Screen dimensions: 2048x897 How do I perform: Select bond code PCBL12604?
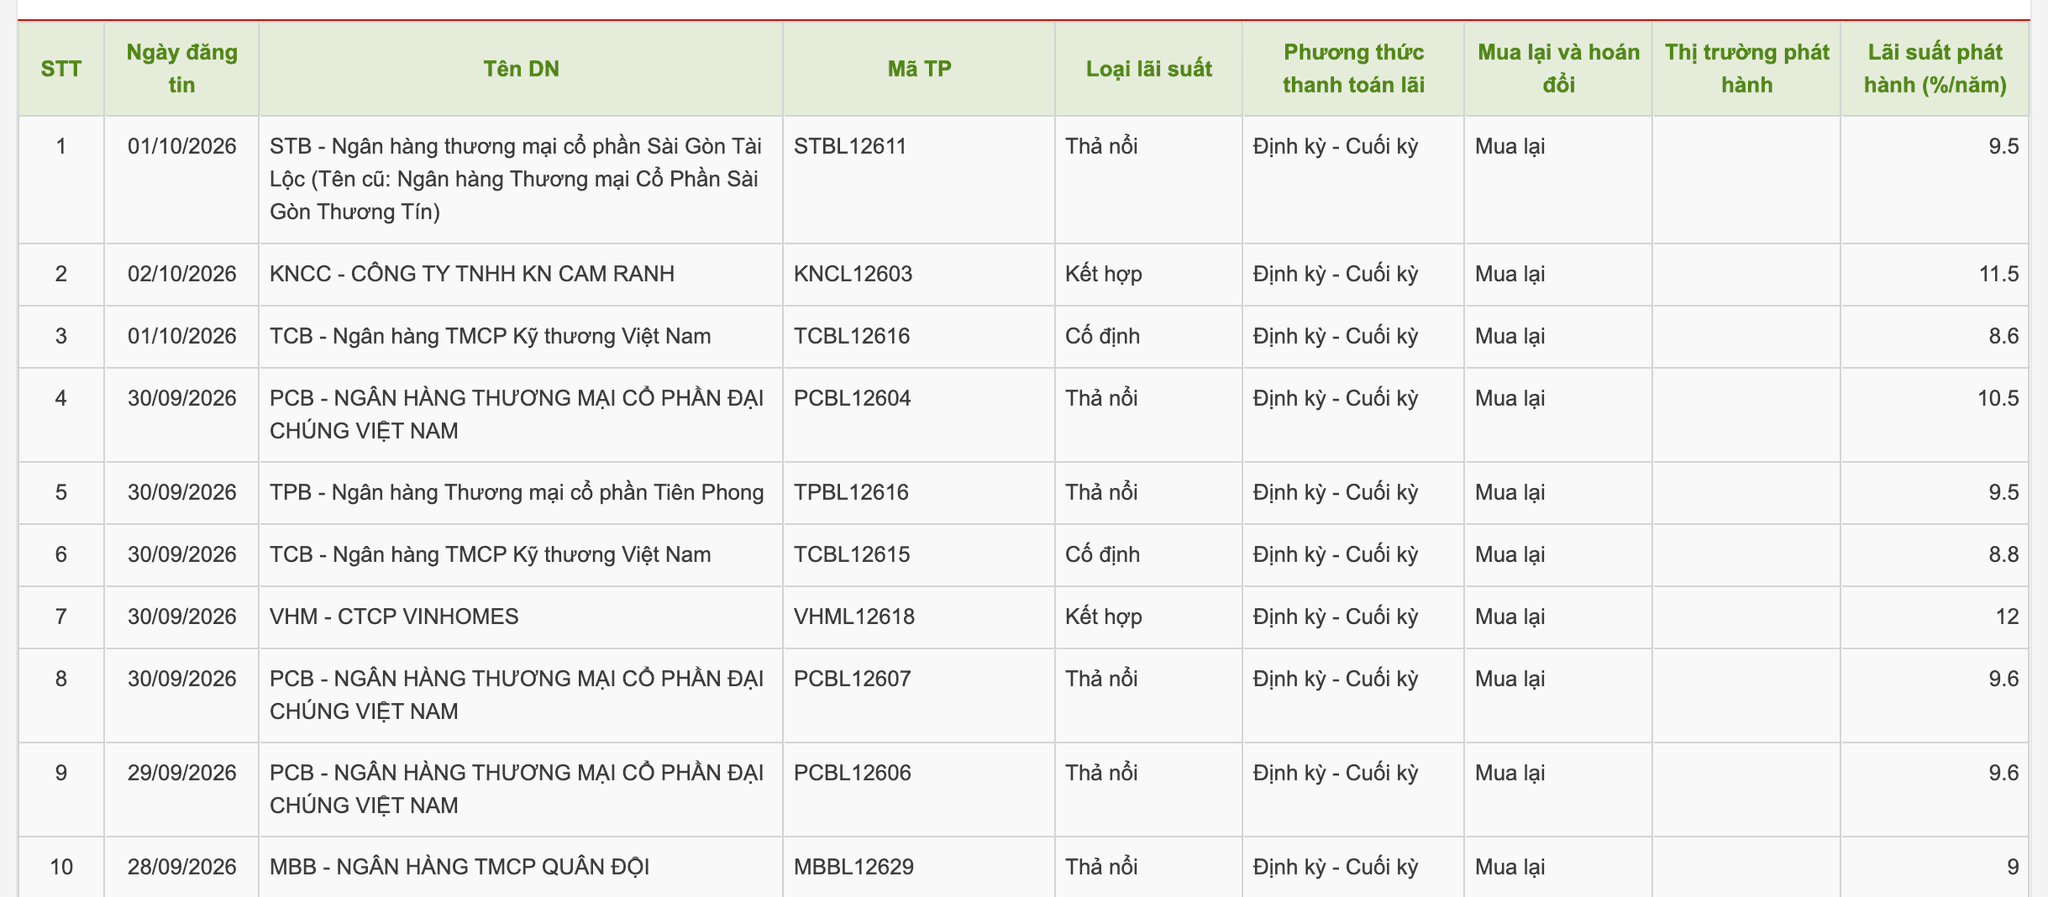tap(852, 399)
